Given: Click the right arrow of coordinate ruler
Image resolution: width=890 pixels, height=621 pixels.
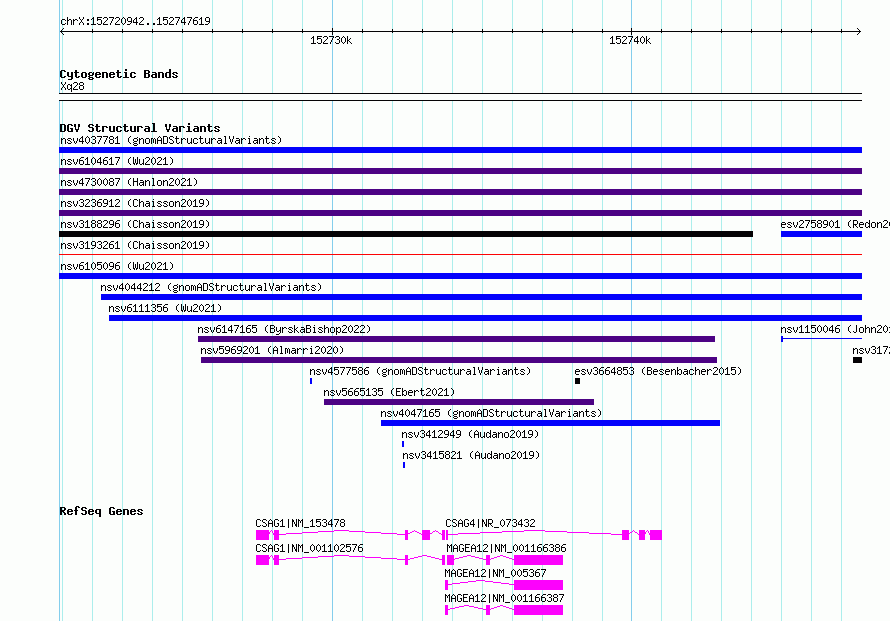Looking at the screenshot, I should [859, 32].
